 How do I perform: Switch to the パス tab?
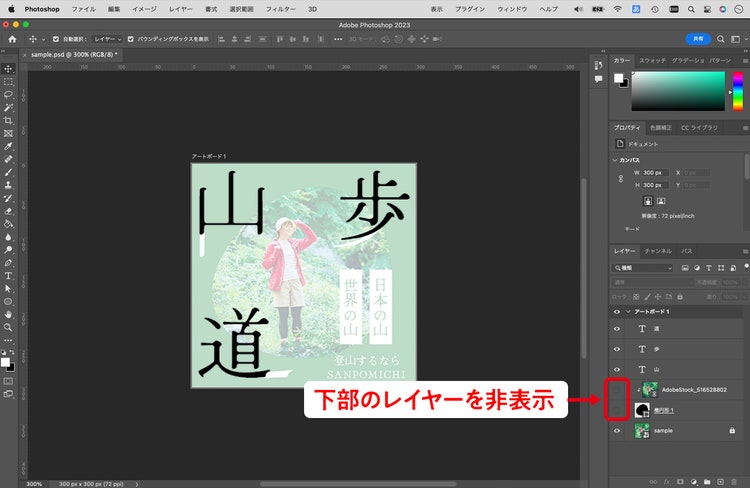click(687, 251)
